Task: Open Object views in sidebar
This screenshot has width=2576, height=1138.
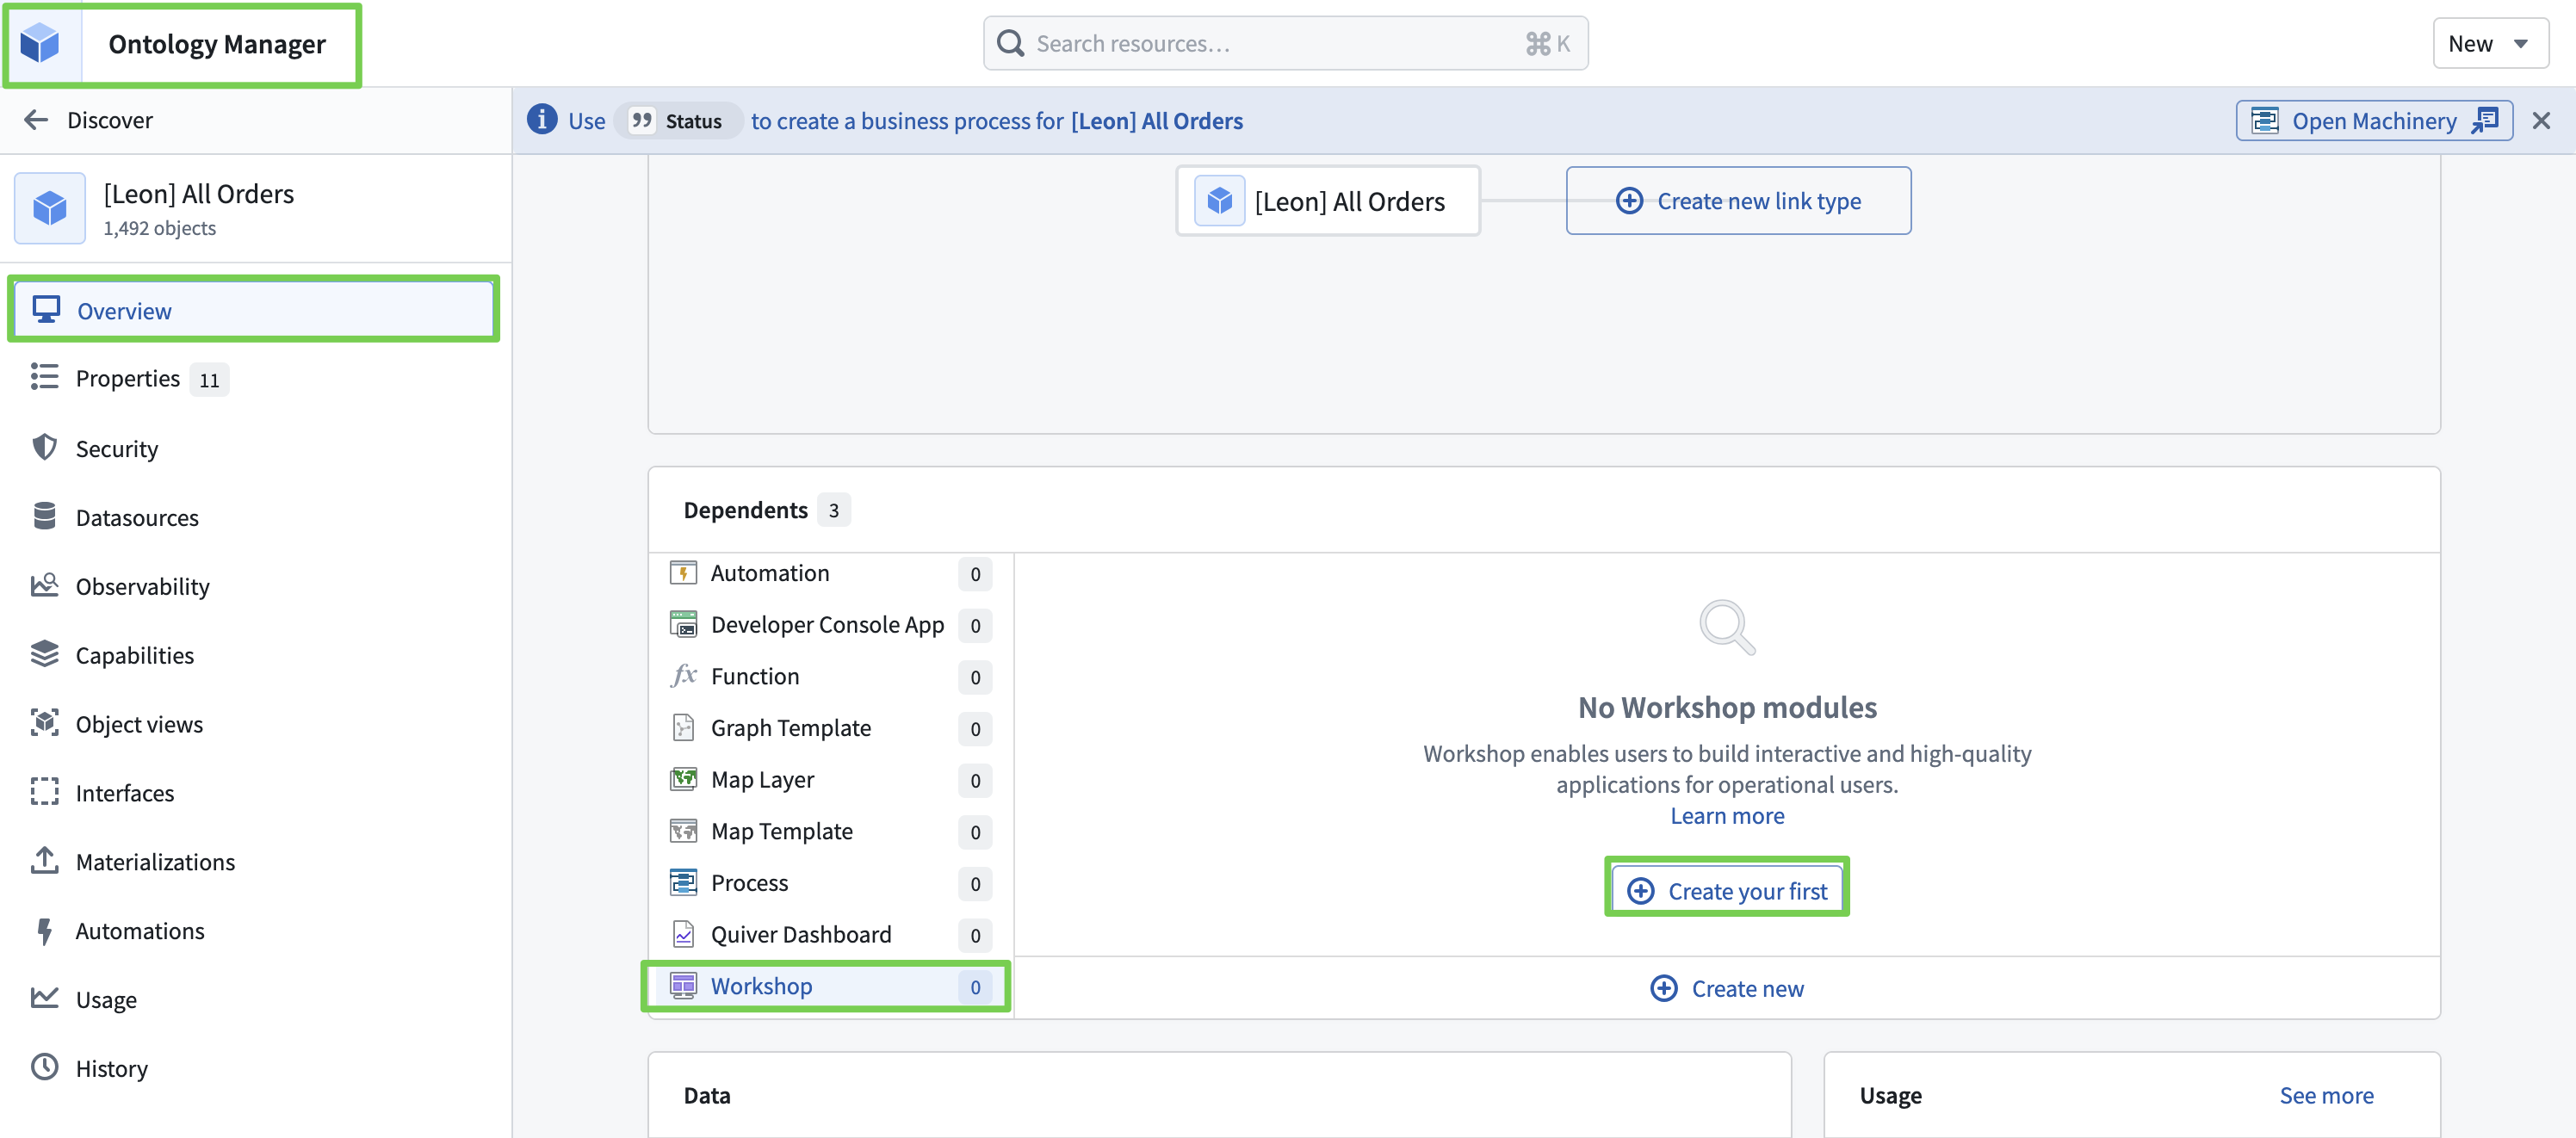Action: 139,725
